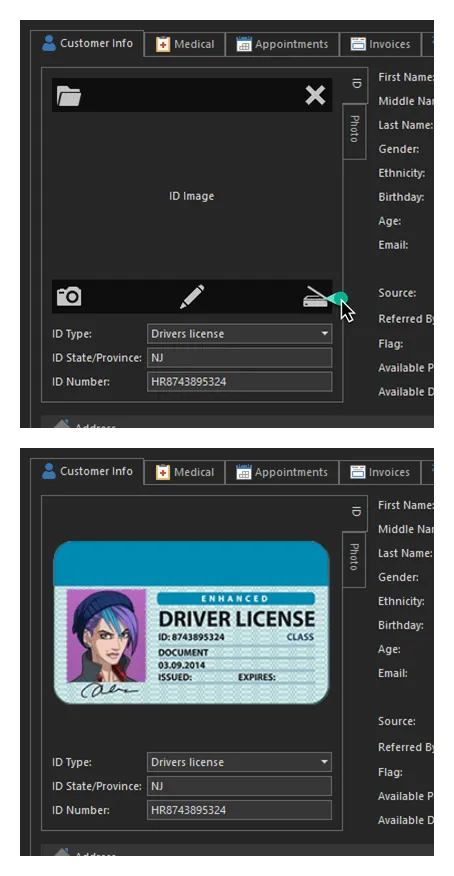Click Appointments calendar icon in lower window
The width and height of the screenshot is (454, 876).
(x=243, y=472)
